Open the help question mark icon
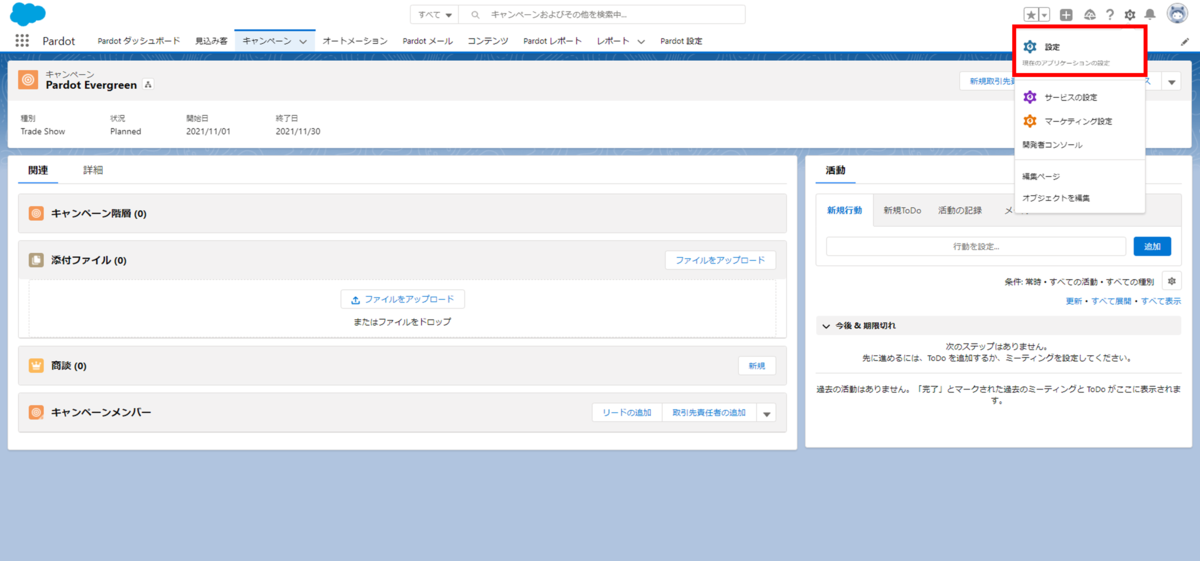This screenshot has height=561, width=1200. point(1109,15)
